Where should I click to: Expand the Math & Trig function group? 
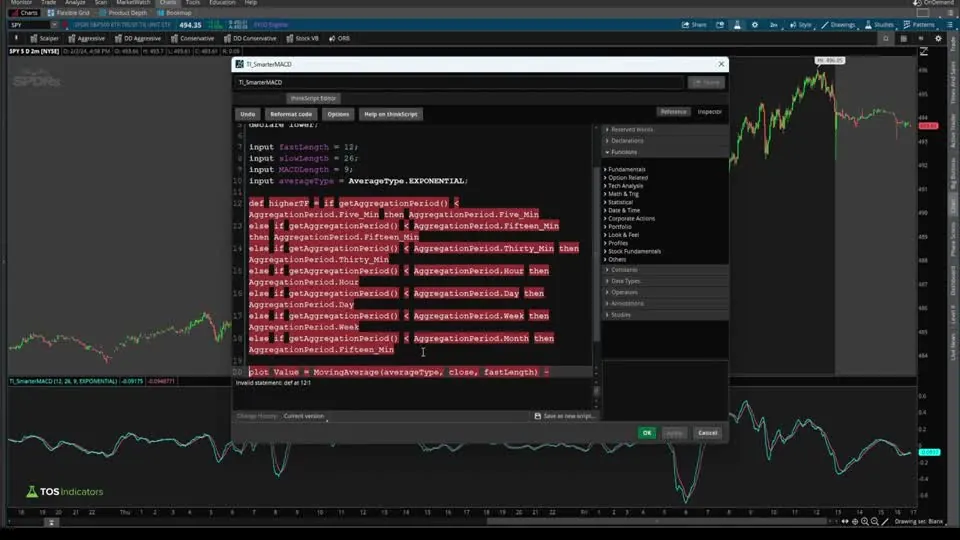tap(621, 194)
